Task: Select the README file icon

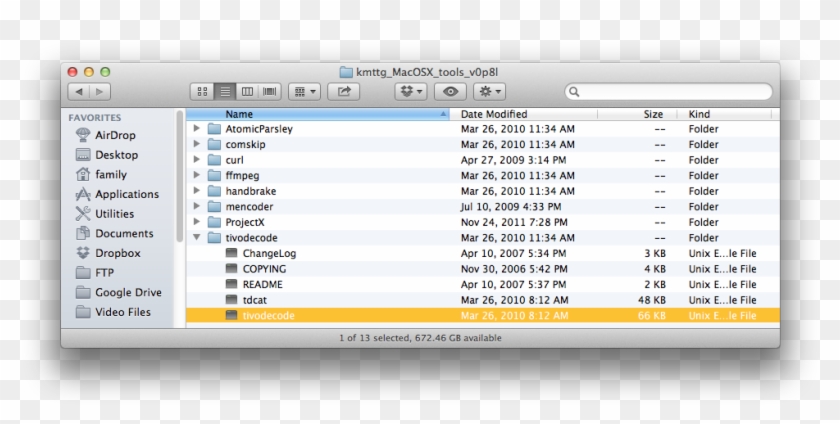Action: (231, 284)
